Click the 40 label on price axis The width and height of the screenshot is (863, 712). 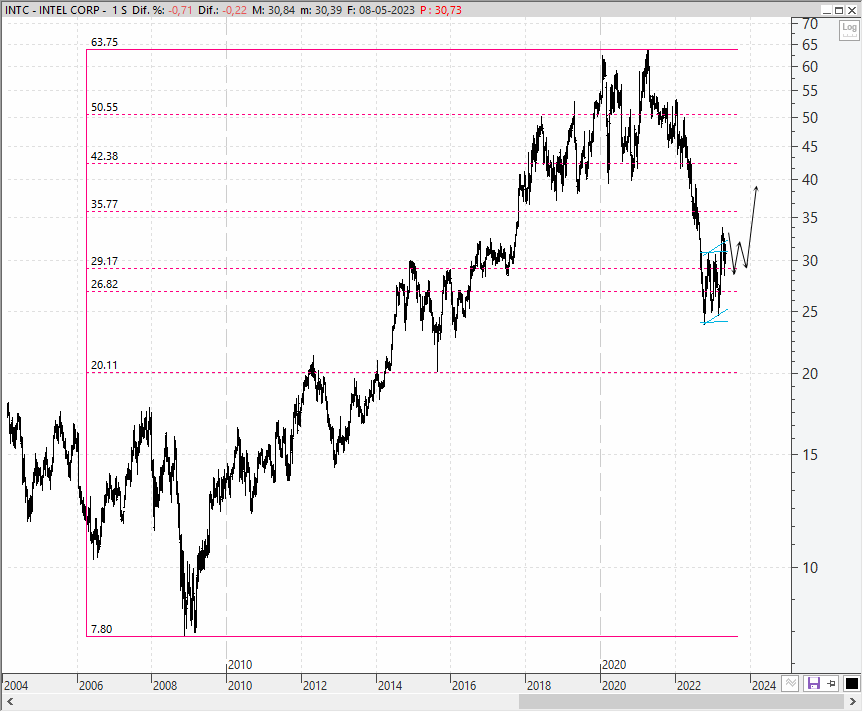(x=810, y=180)
